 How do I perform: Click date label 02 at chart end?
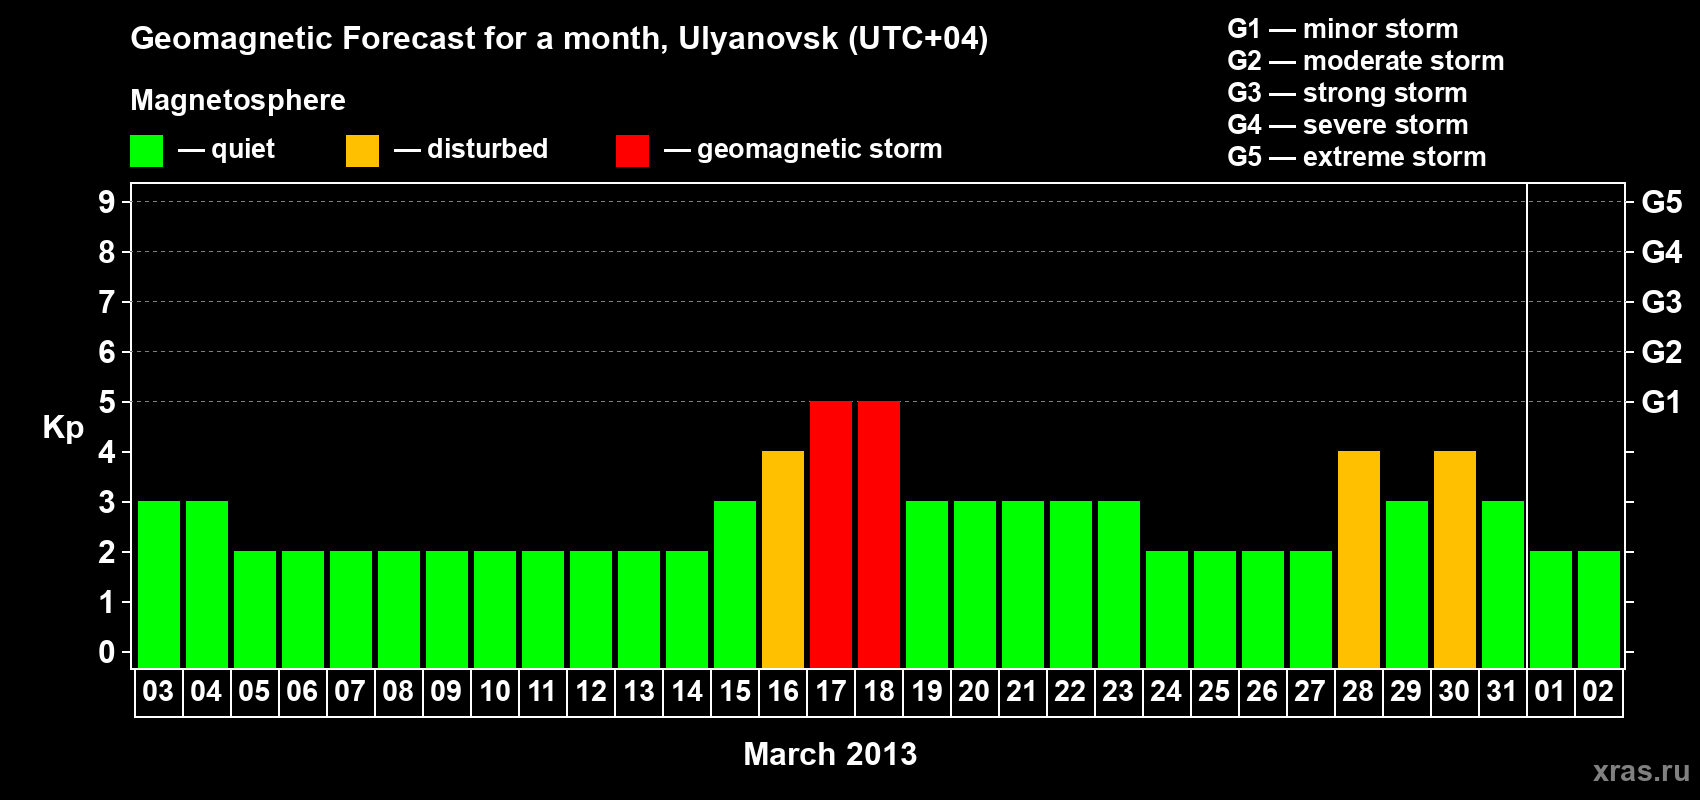[x=1598, y=691]
